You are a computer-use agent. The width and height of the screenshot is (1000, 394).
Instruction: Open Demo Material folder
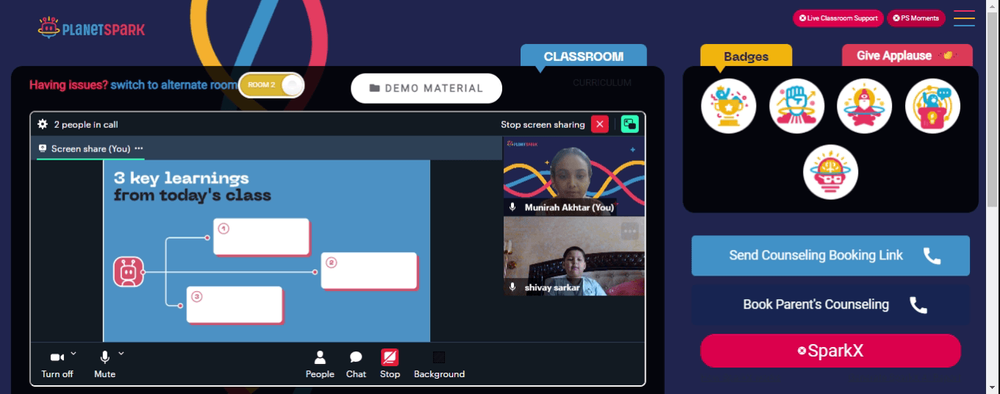[x=426, y=88]
